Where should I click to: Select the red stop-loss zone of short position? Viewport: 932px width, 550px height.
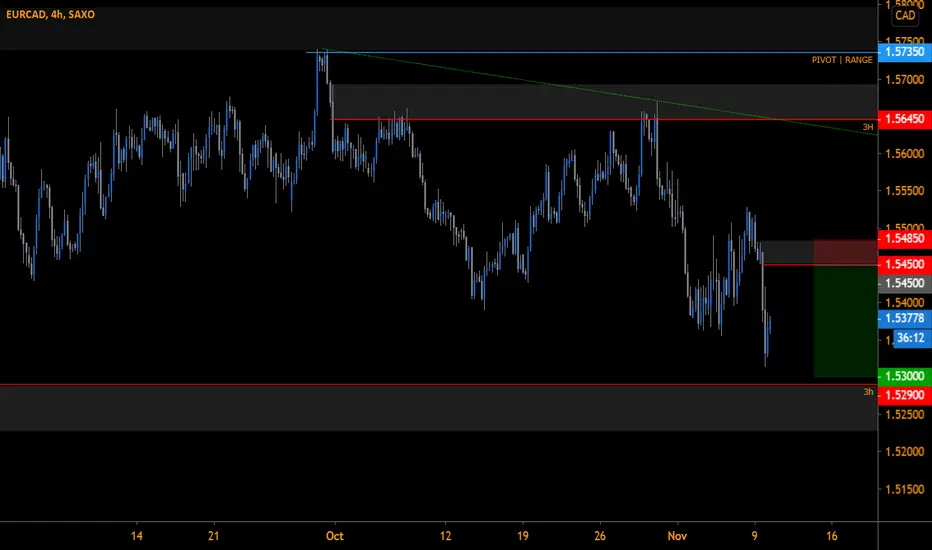click(x=845, y=252)
